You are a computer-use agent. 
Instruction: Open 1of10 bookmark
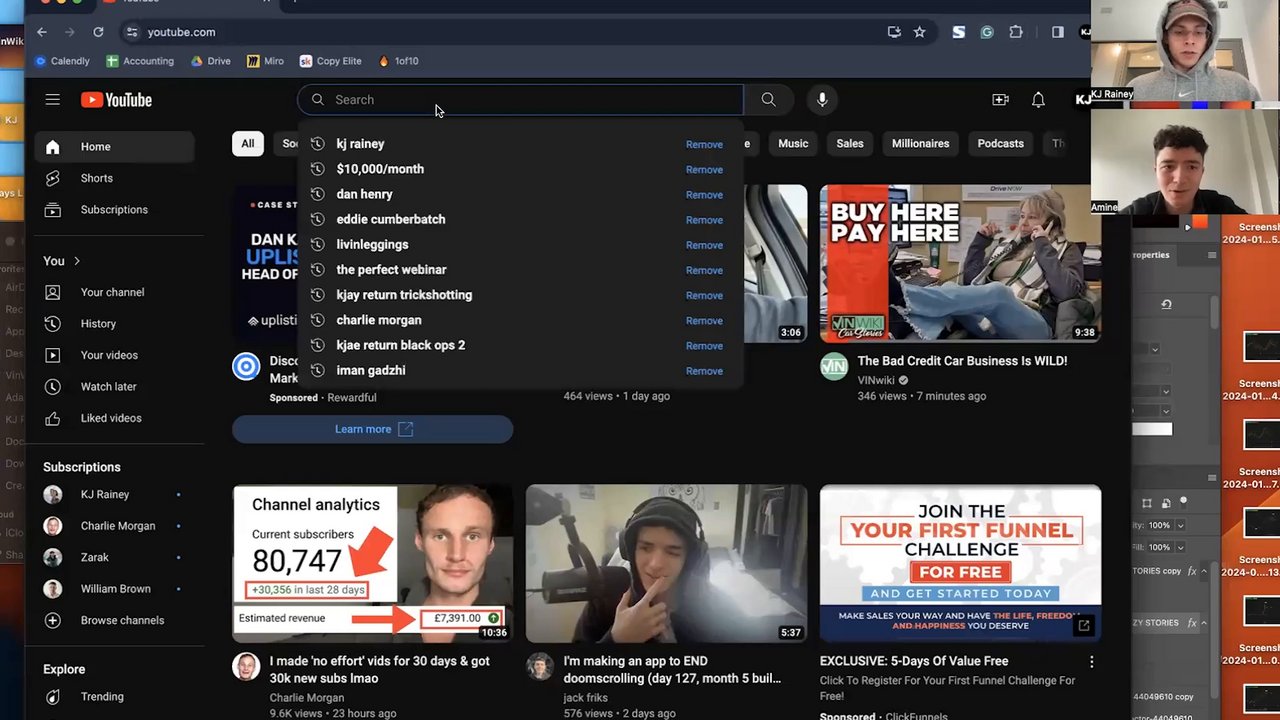398,61
